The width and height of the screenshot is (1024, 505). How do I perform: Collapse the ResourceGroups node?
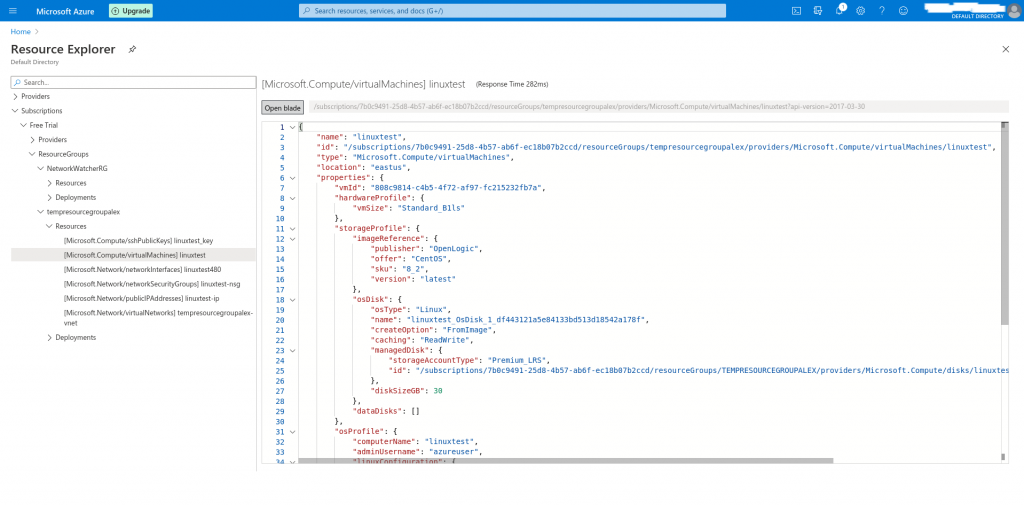pyautogui.click(x=32, y=154)
